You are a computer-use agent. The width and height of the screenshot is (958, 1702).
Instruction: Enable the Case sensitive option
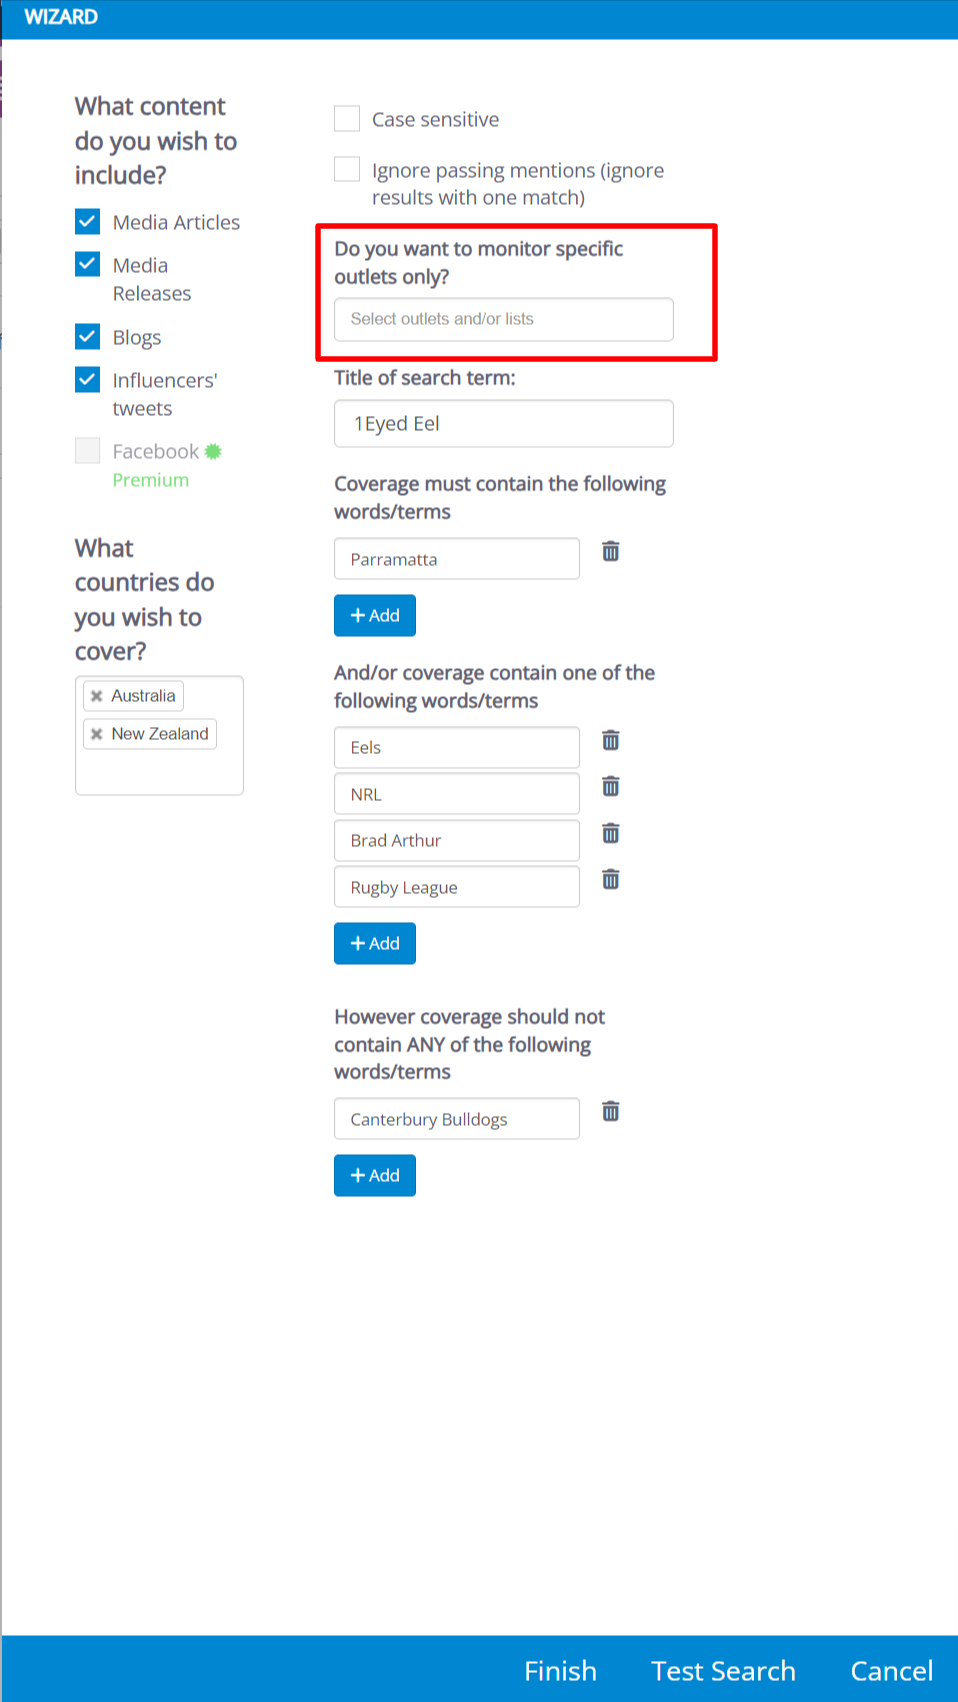tap(347, 119)
